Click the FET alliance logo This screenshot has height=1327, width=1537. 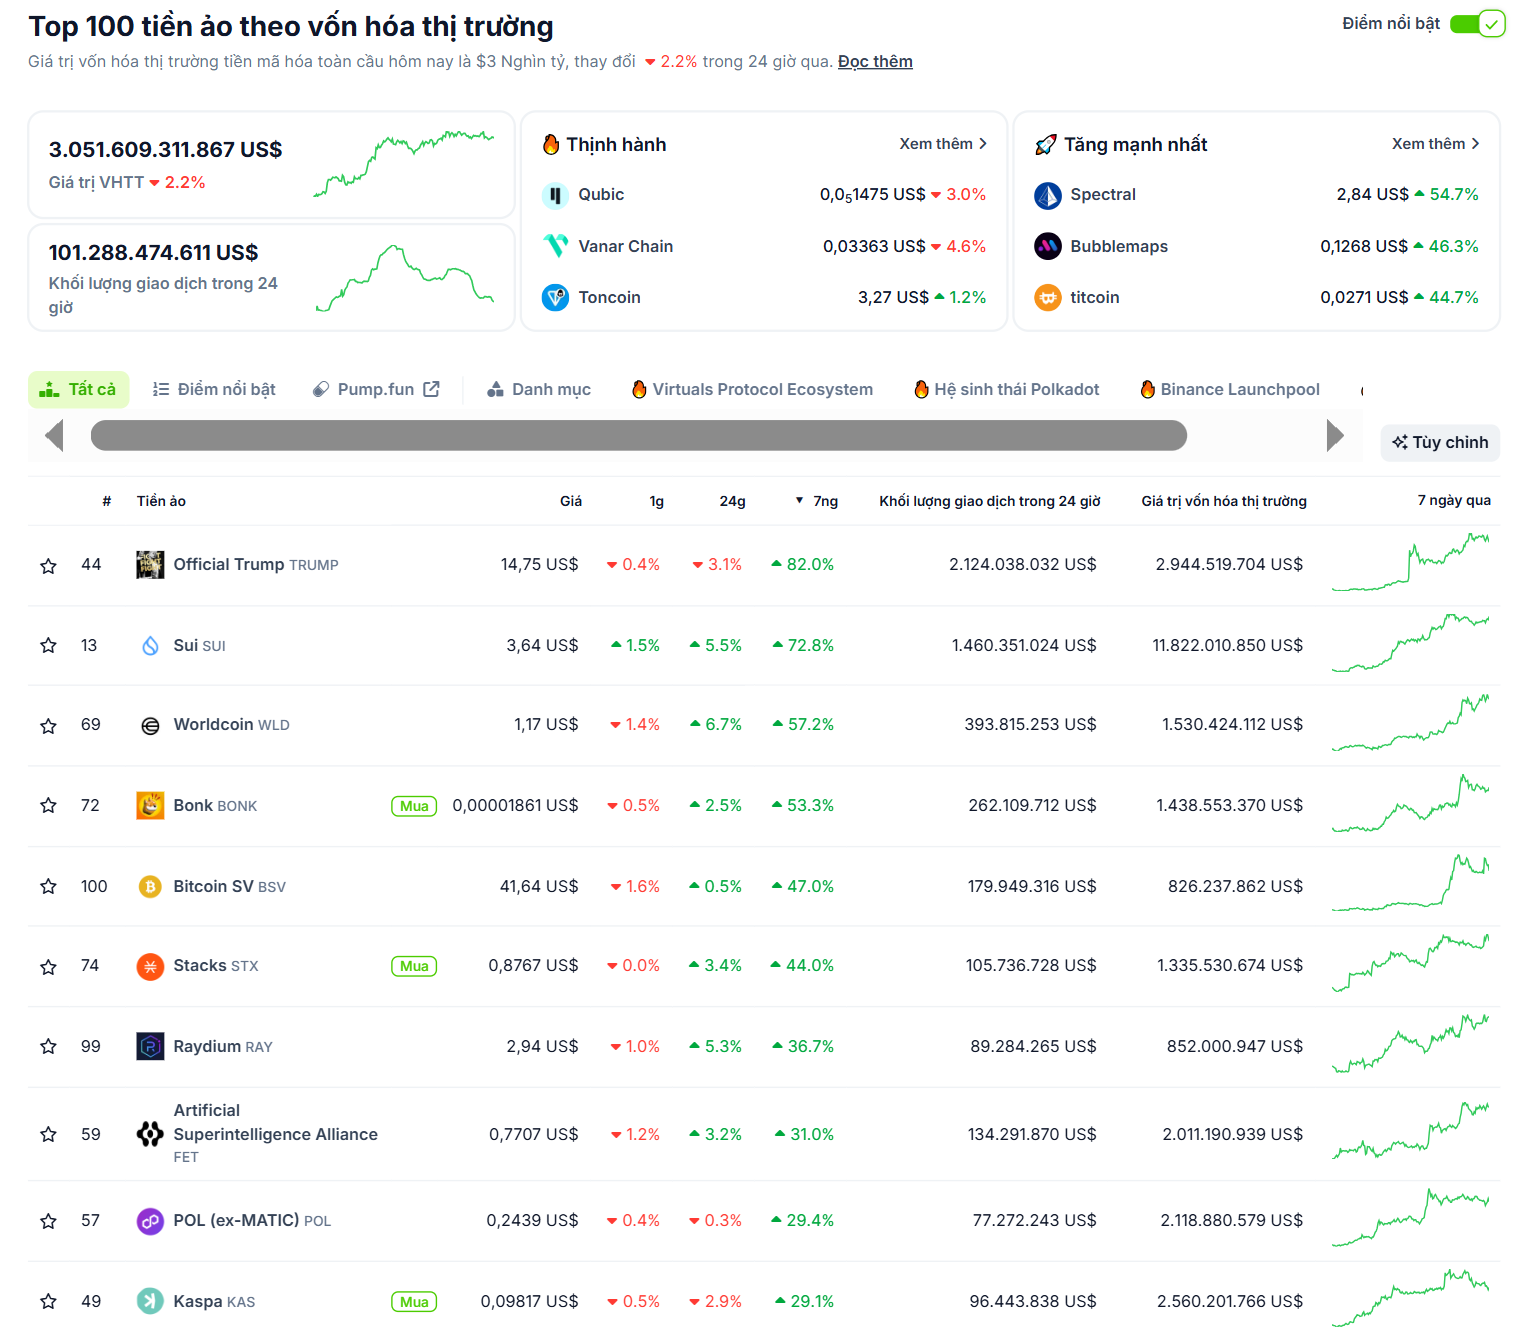tap(150, 1134)
